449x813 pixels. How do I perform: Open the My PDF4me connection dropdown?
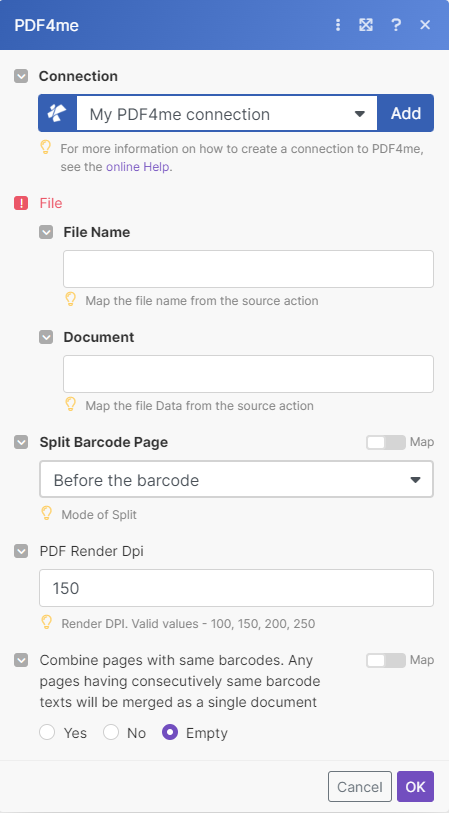(x=227, y=113)
